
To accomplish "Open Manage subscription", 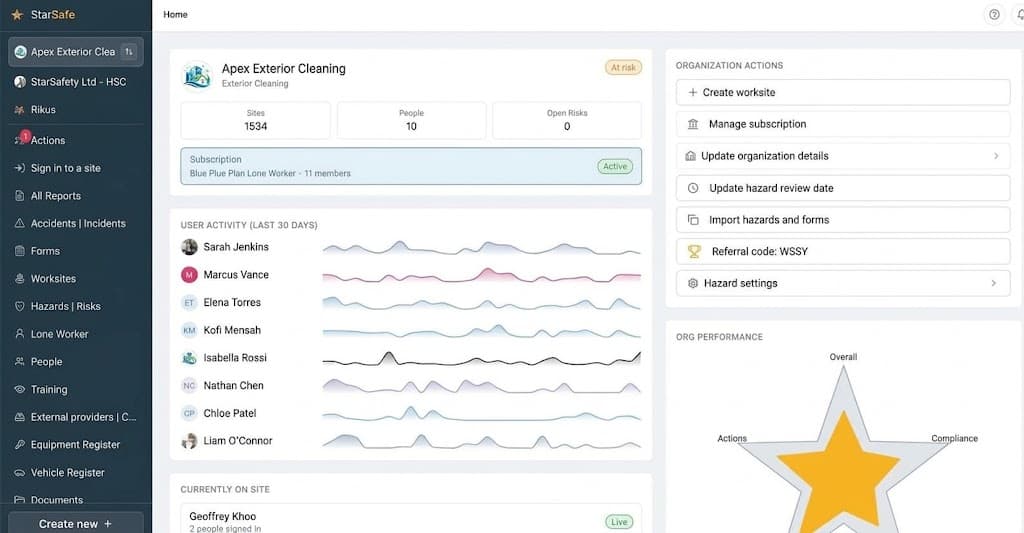I will [x=843, y=124].
